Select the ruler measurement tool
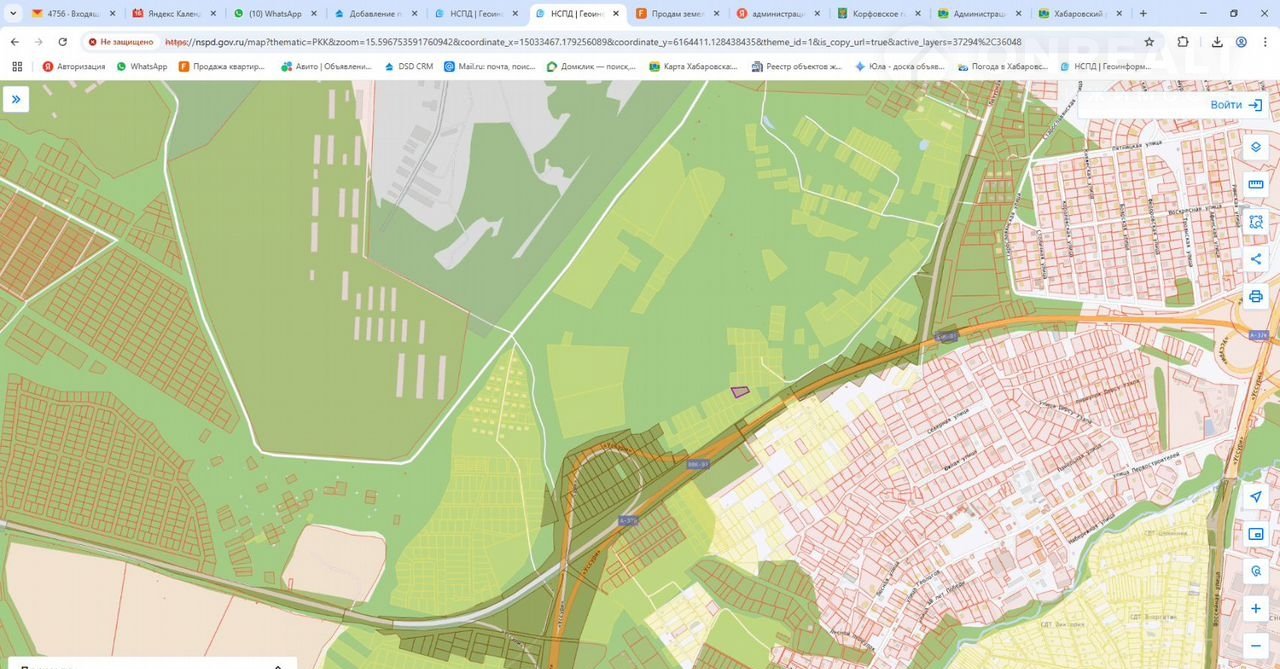Screen dimensions: 1280x669 pos(1256,185)
